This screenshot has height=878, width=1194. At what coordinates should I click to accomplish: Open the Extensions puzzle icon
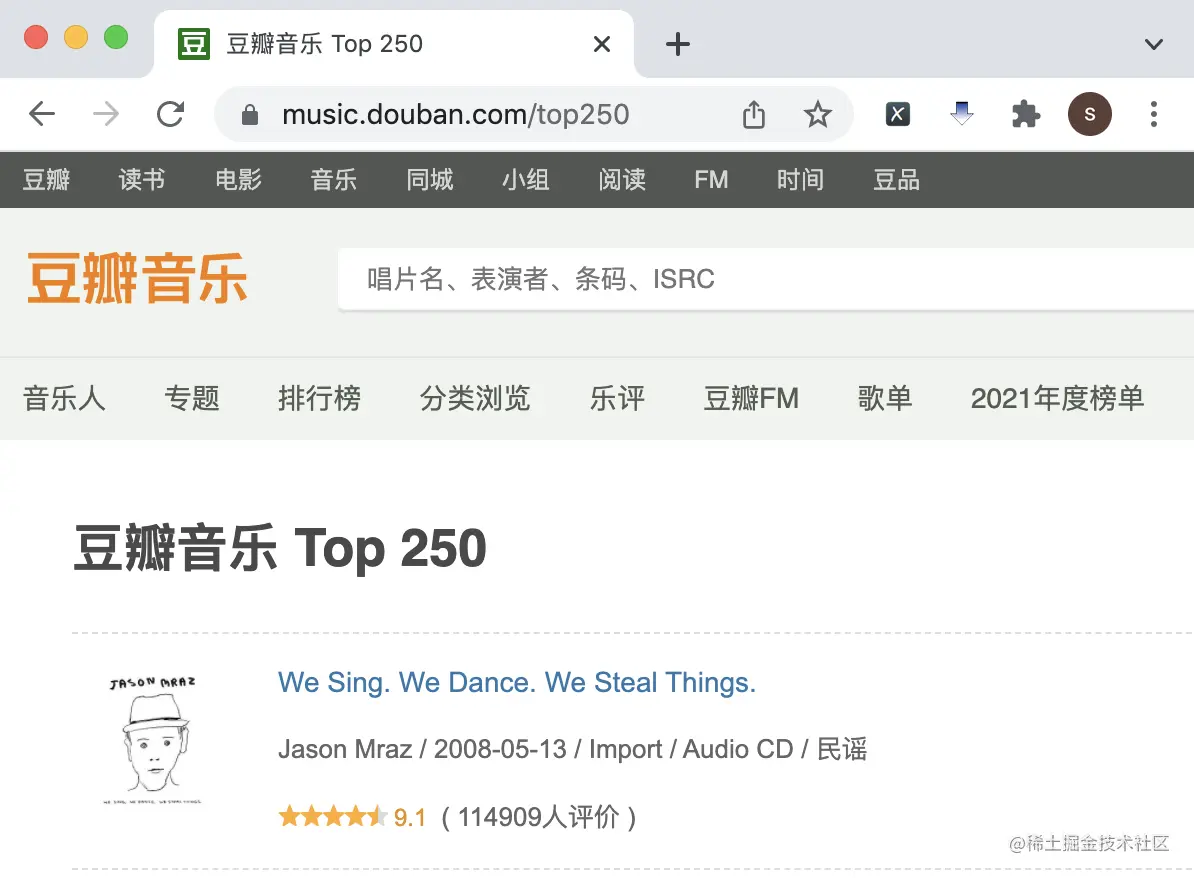[x=1026, y=113]
